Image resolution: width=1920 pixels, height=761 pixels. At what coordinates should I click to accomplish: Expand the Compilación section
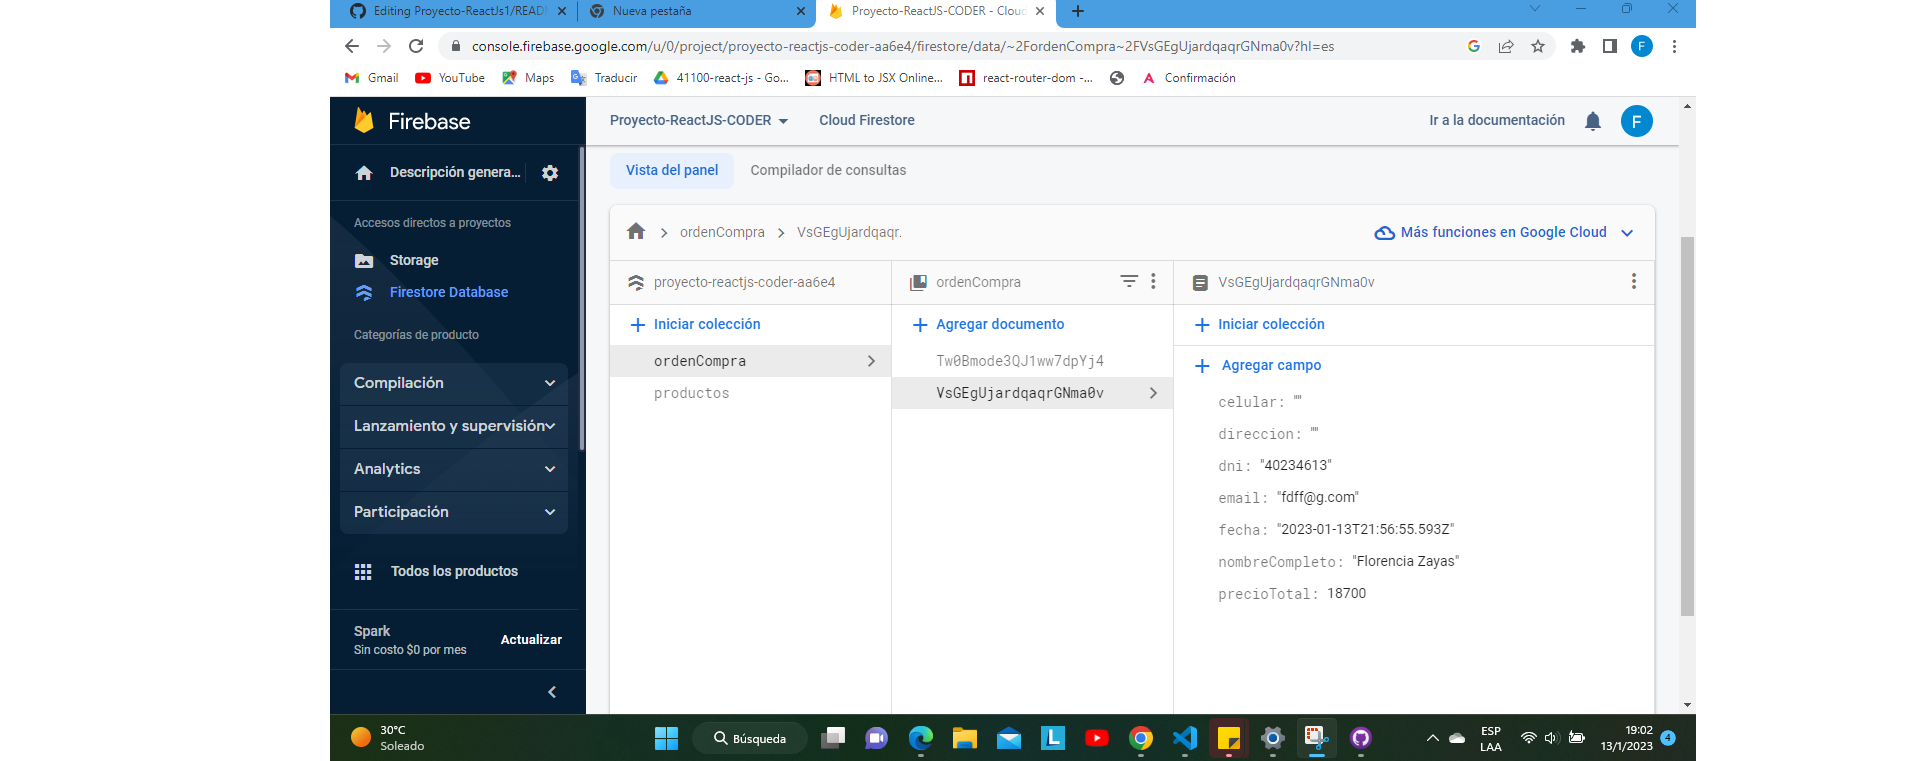pyautogui.click(x=454, y=383)
